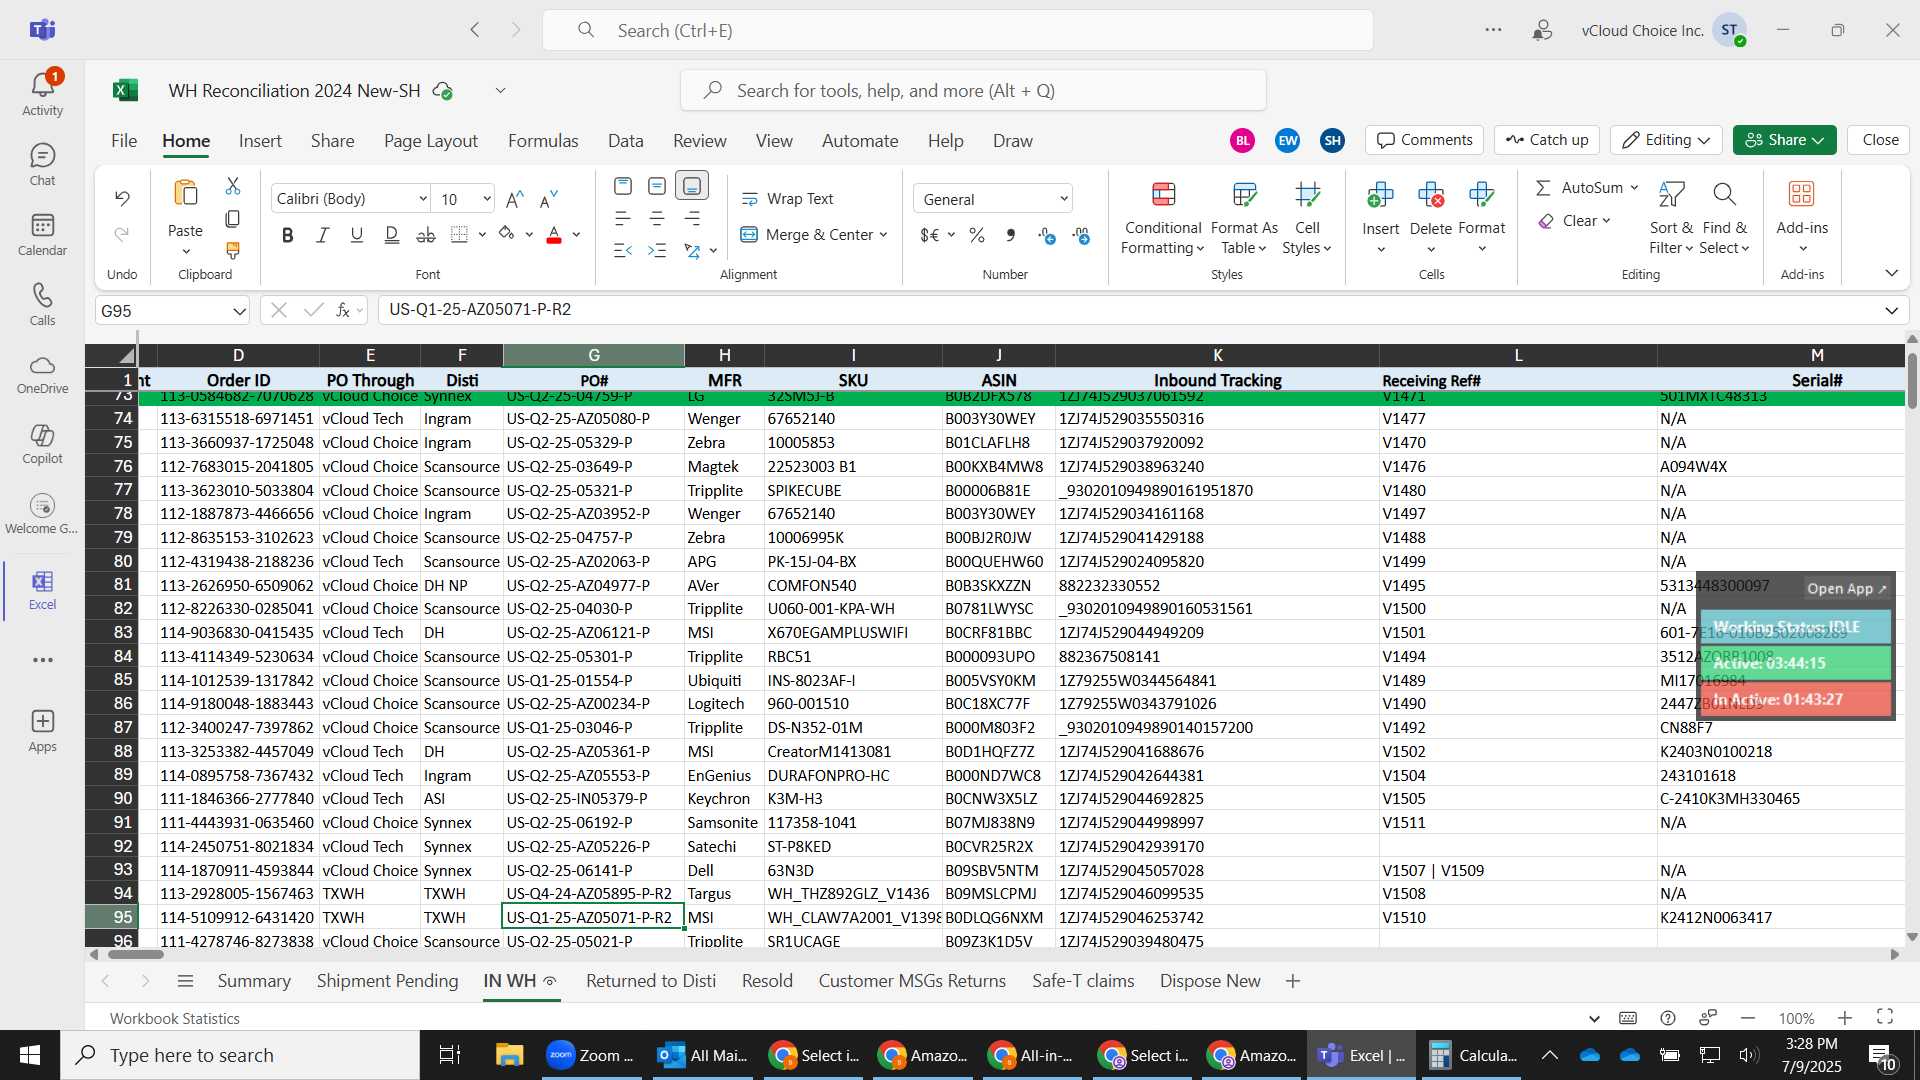Click the Catch up button
Screen dimensions: 1920x1080
pyautogui.click(x=1547, y=140)
